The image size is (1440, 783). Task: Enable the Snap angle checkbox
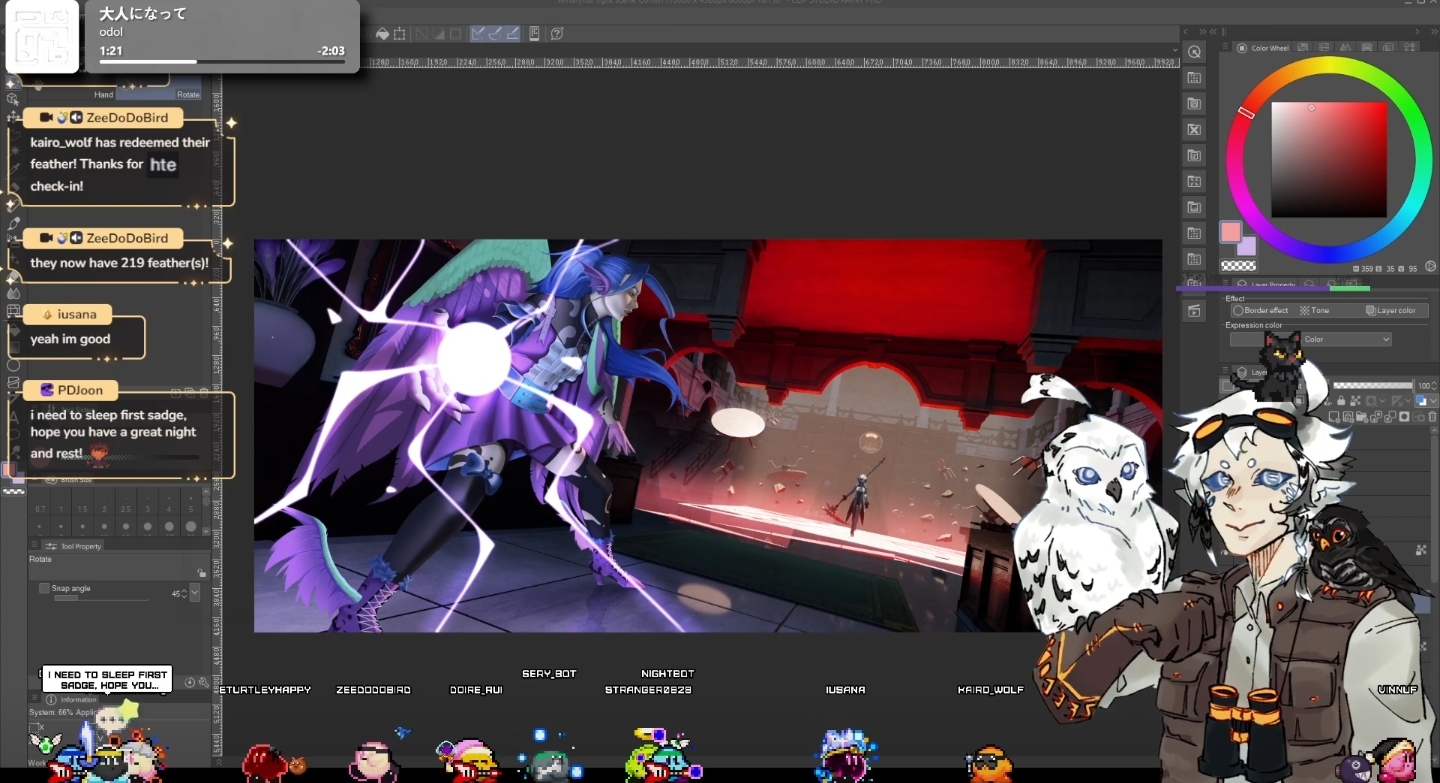[x=44, y=588]
